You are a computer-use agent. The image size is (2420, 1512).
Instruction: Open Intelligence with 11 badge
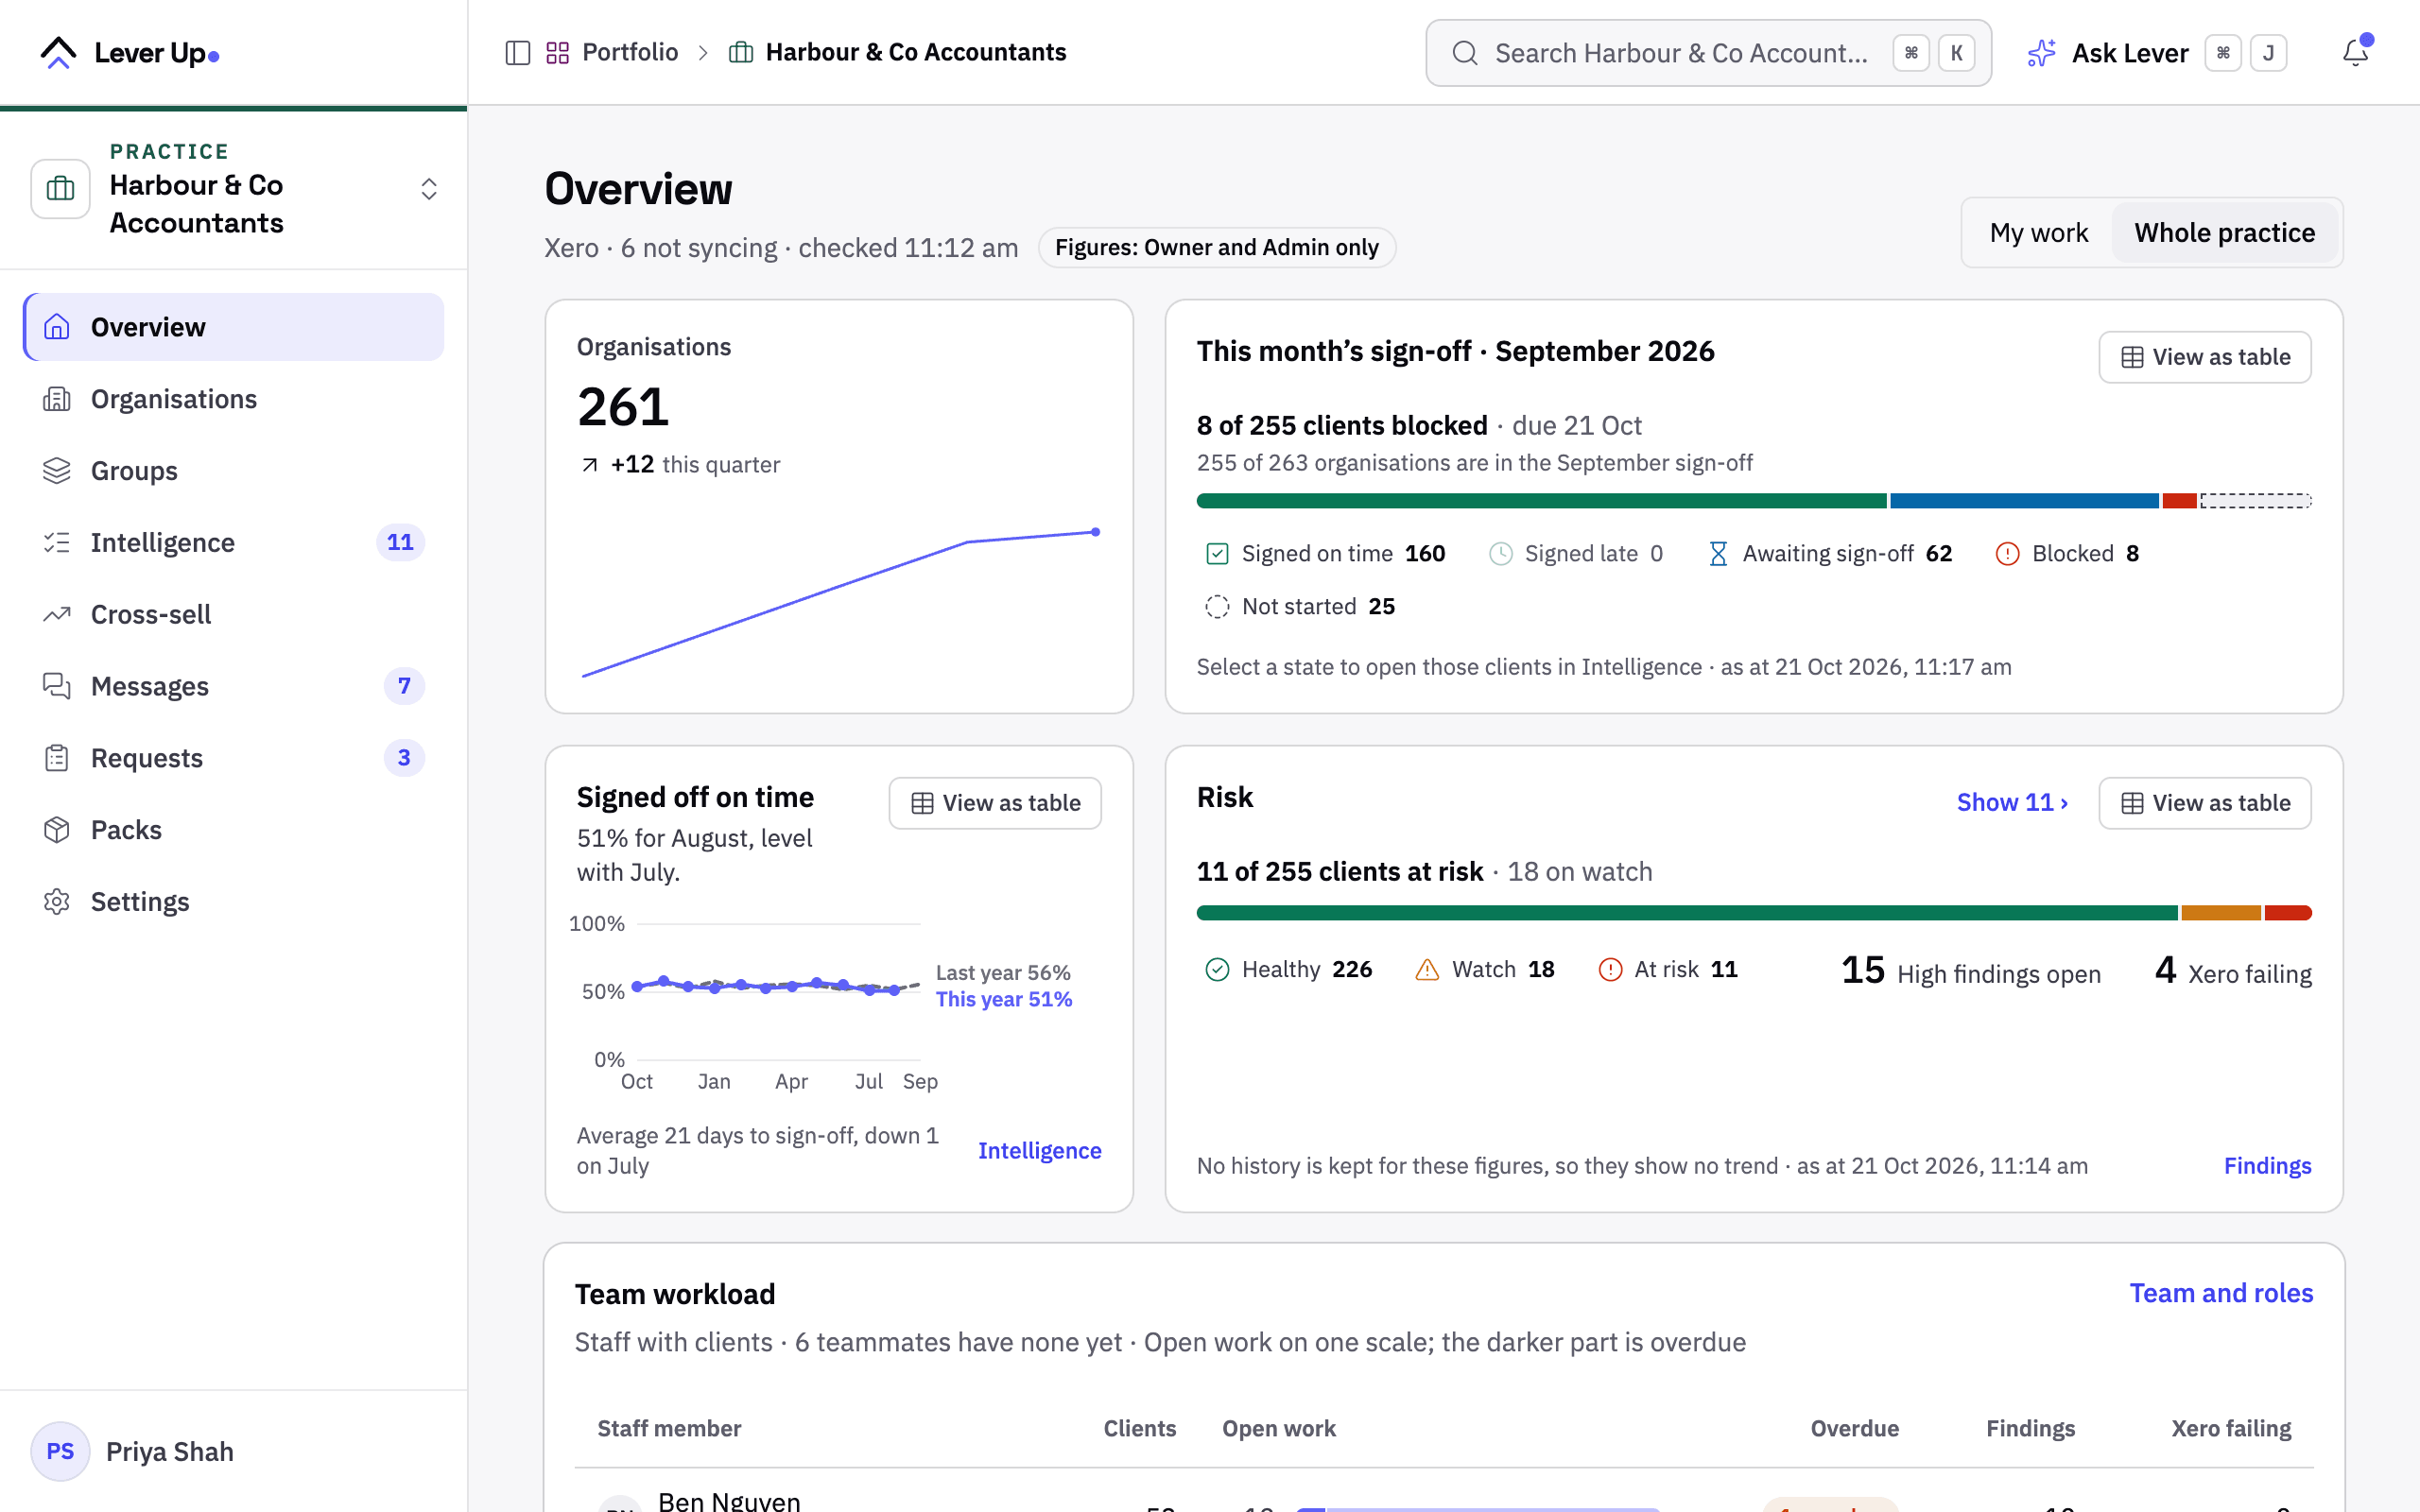tap(234, 542)
